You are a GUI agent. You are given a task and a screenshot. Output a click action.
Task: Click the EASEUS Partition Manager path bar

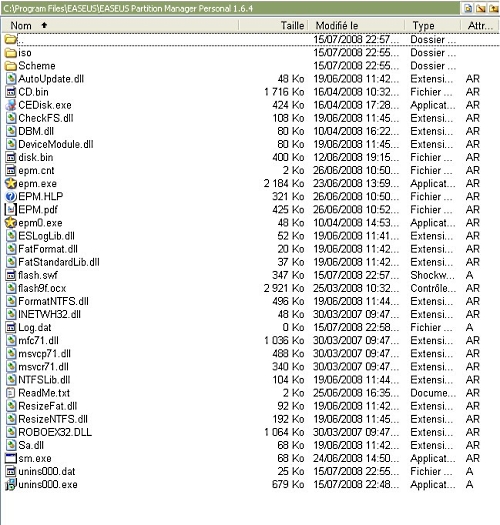point(231,8)
